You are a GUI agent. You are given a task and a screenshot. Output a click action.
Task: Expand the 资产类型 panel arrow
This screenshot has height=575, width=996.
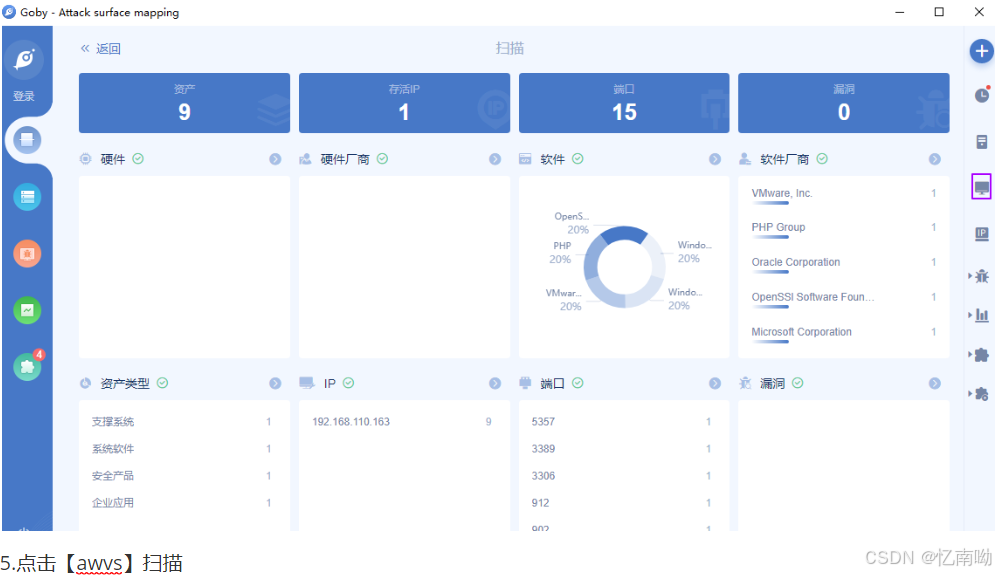pyautogui.click(x=275, y=383)
